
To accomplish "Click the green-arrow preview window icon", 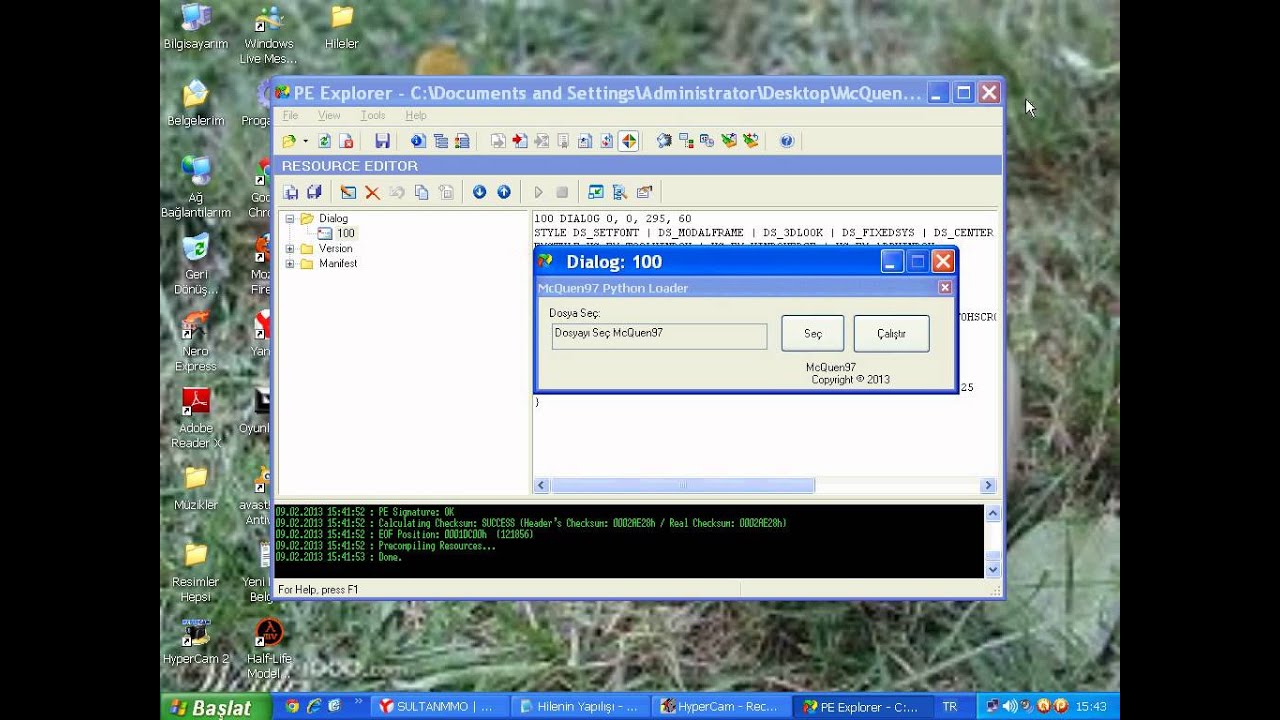I will 596,192.
